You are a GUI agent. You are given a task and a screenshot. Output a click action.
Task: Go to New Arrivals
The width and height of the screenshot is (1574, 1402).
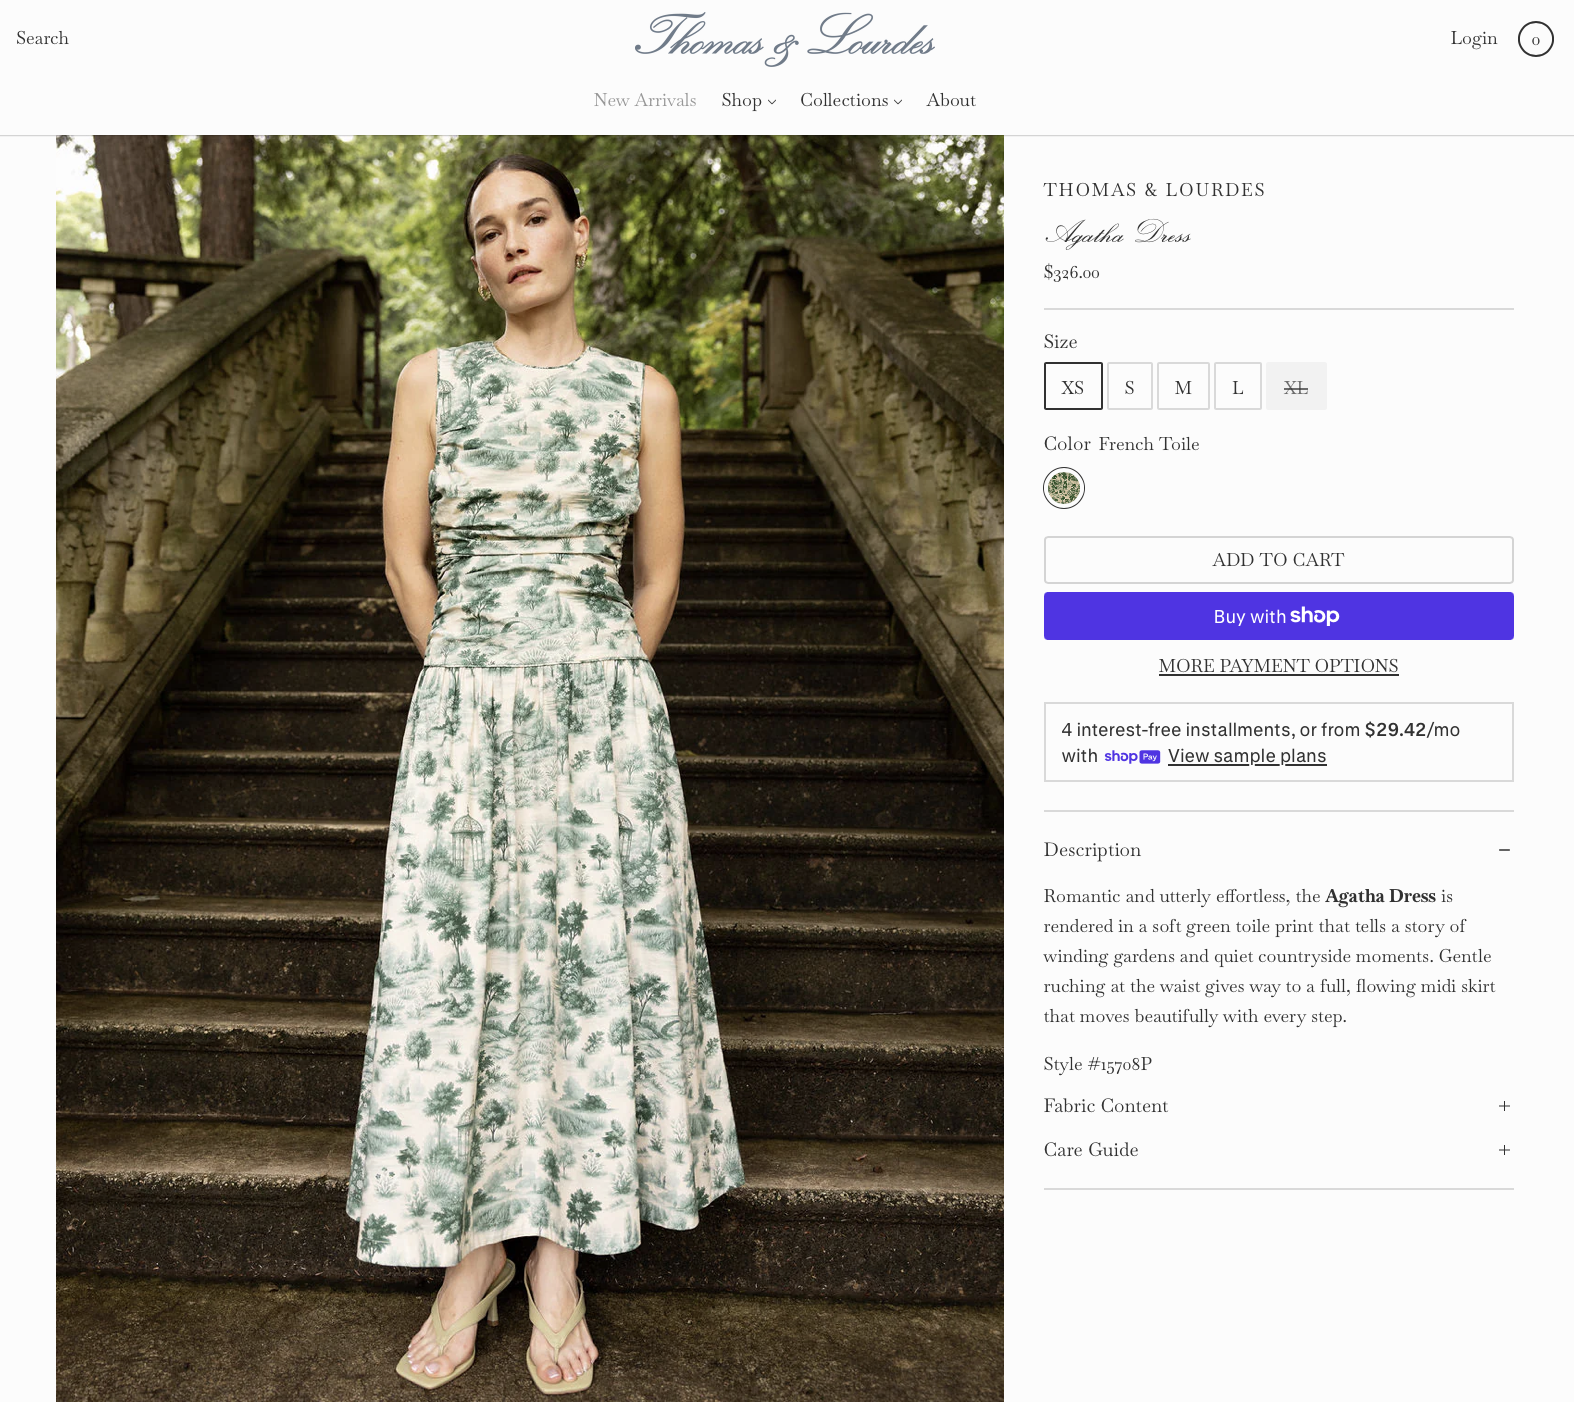pos(645,100)
